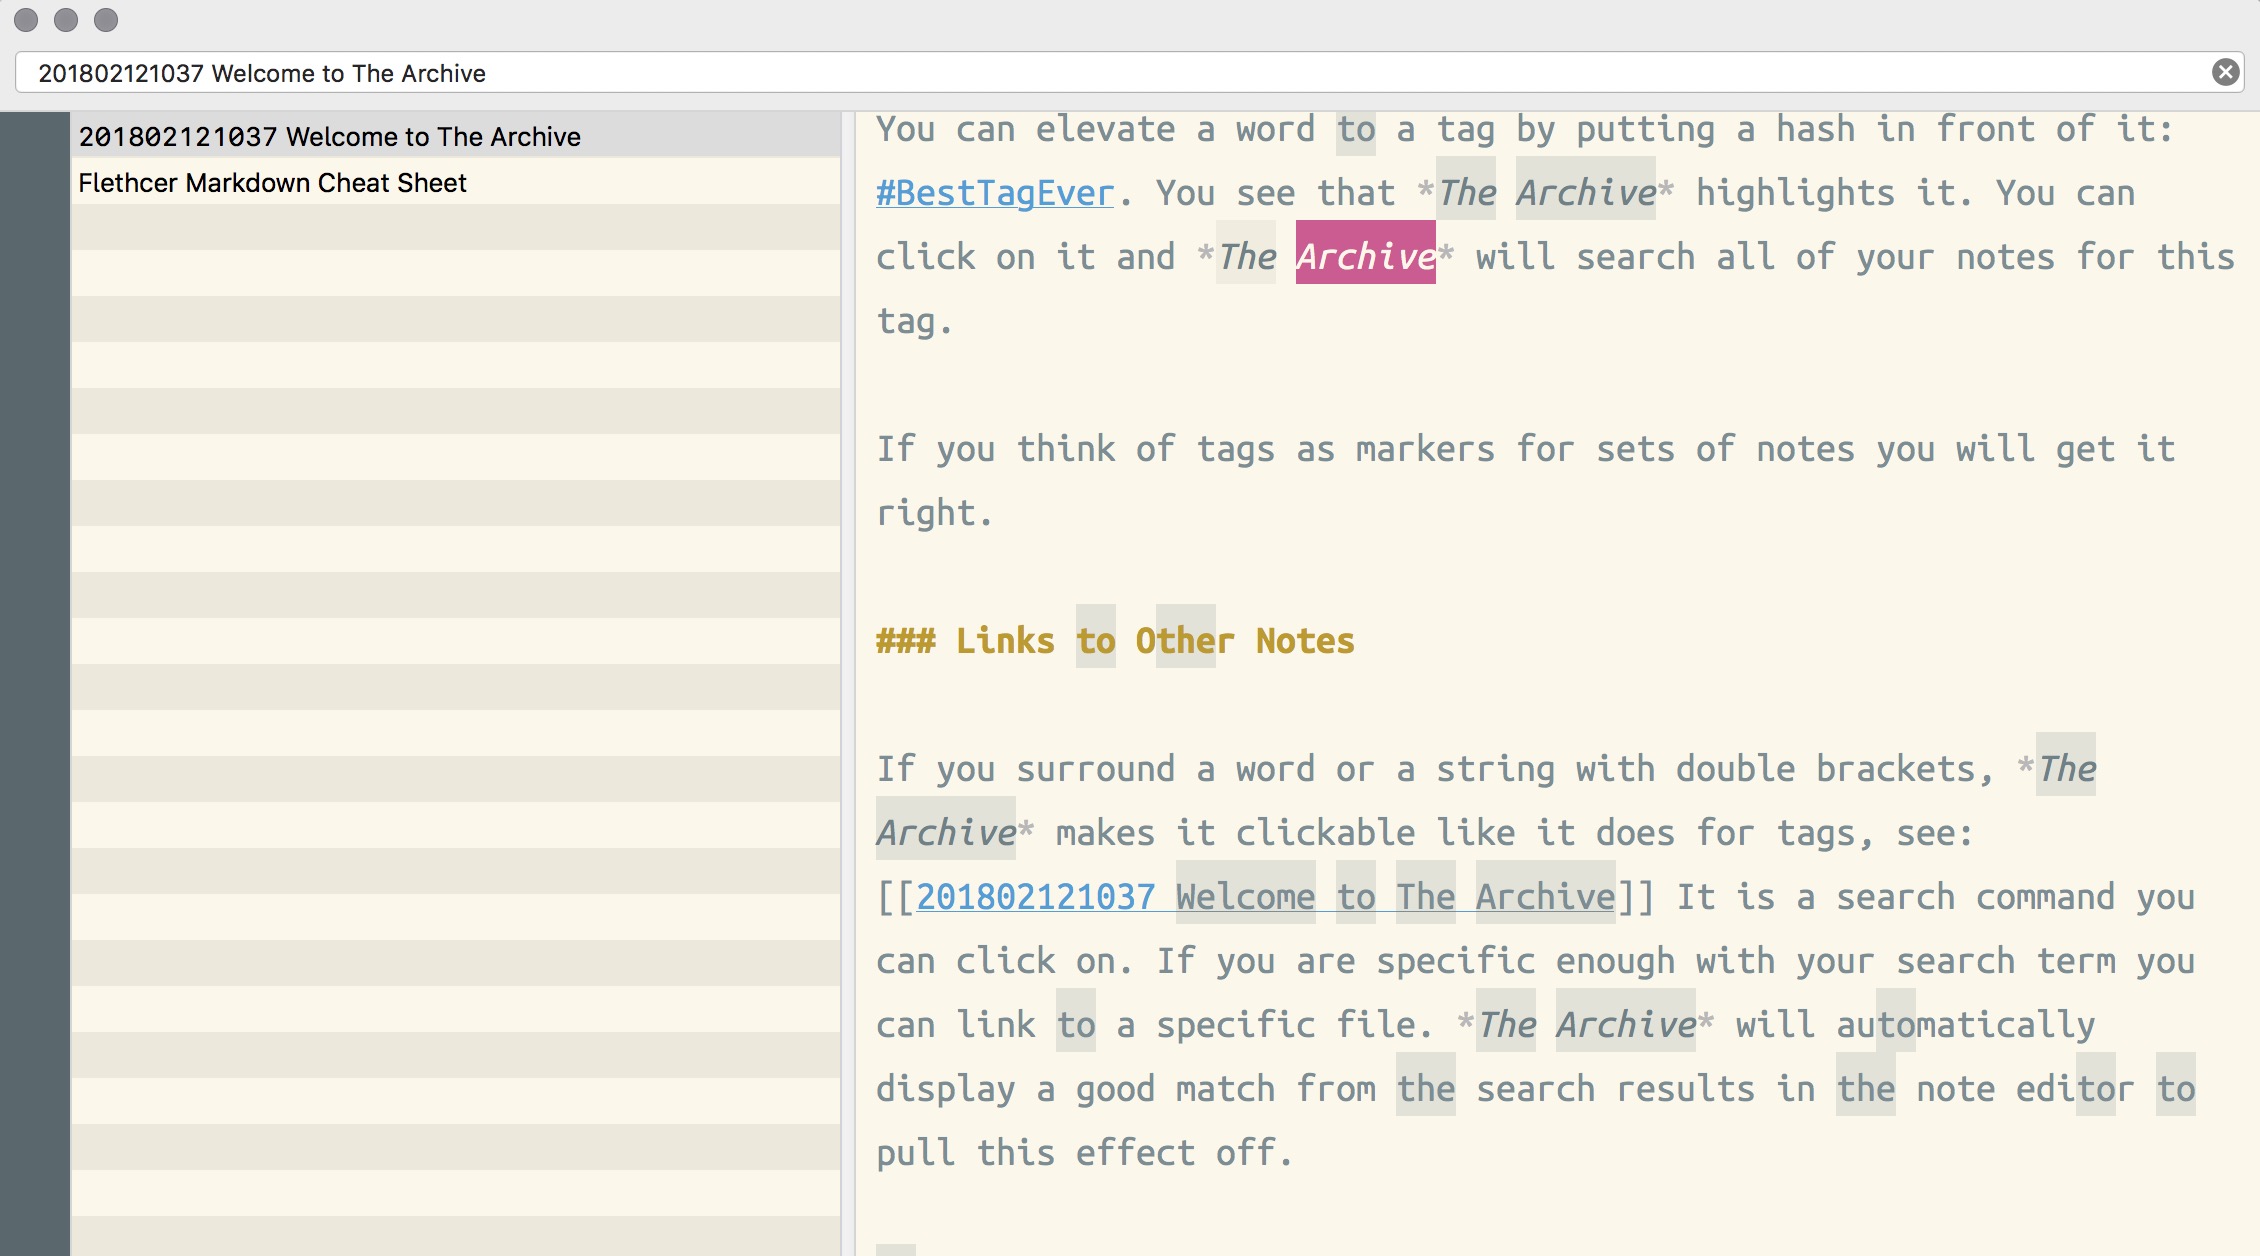The width and height of the screenshot is (2260, 1256).
Task: Click the #BestTagEver tag link
Action: tap(992, 190)
